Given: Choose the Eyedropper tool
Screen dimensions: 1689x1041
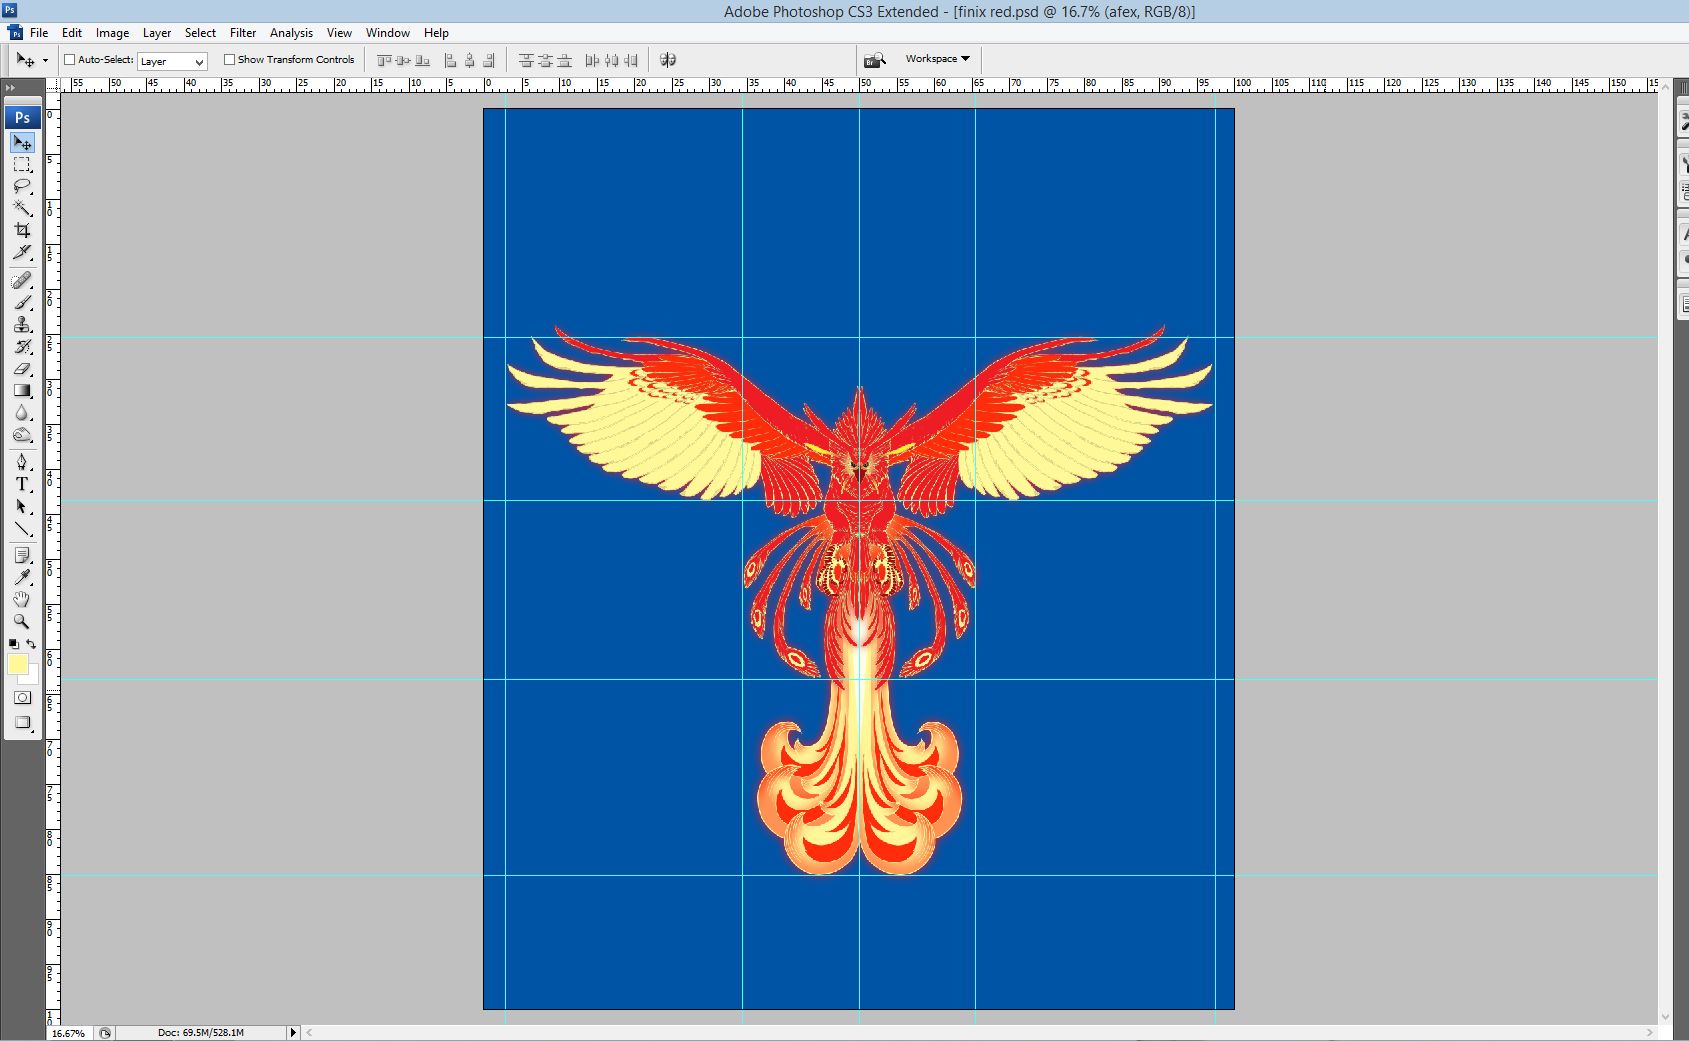Looking at the screenshot, I should tap(22, 577).
